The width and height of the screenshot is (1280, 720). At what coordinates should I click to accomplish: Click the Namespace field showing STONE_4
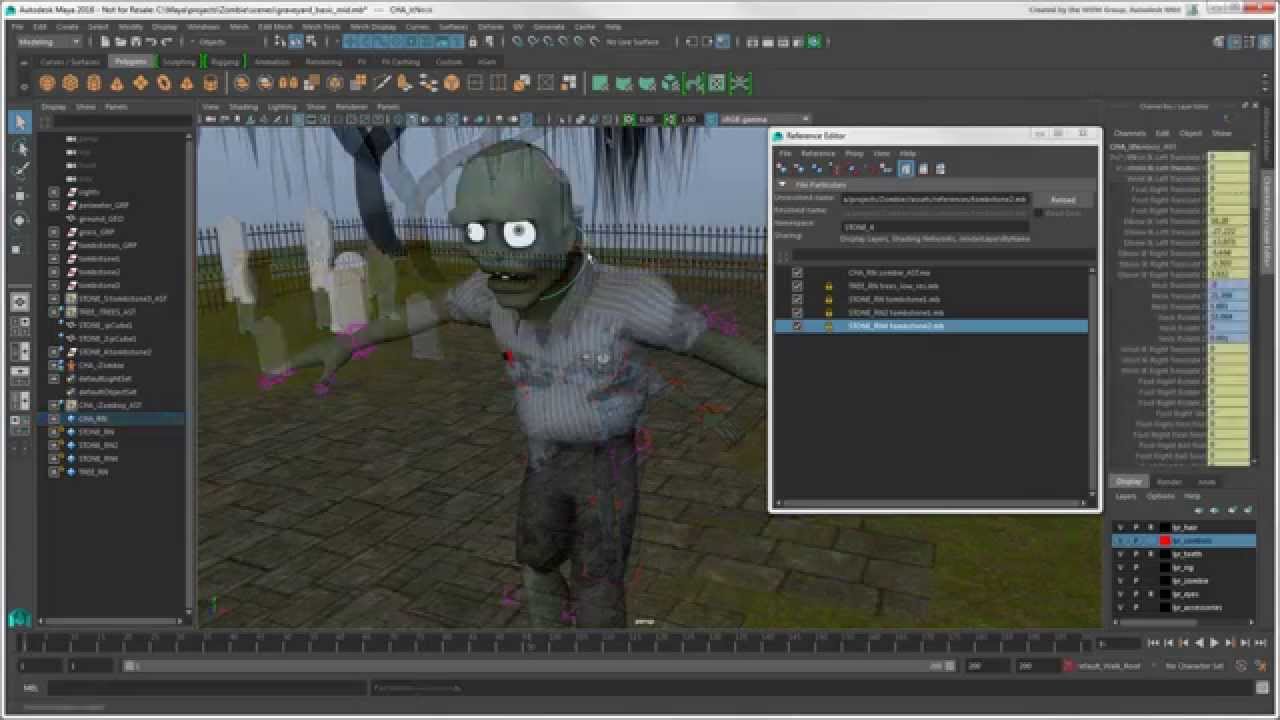coord(934,227)
